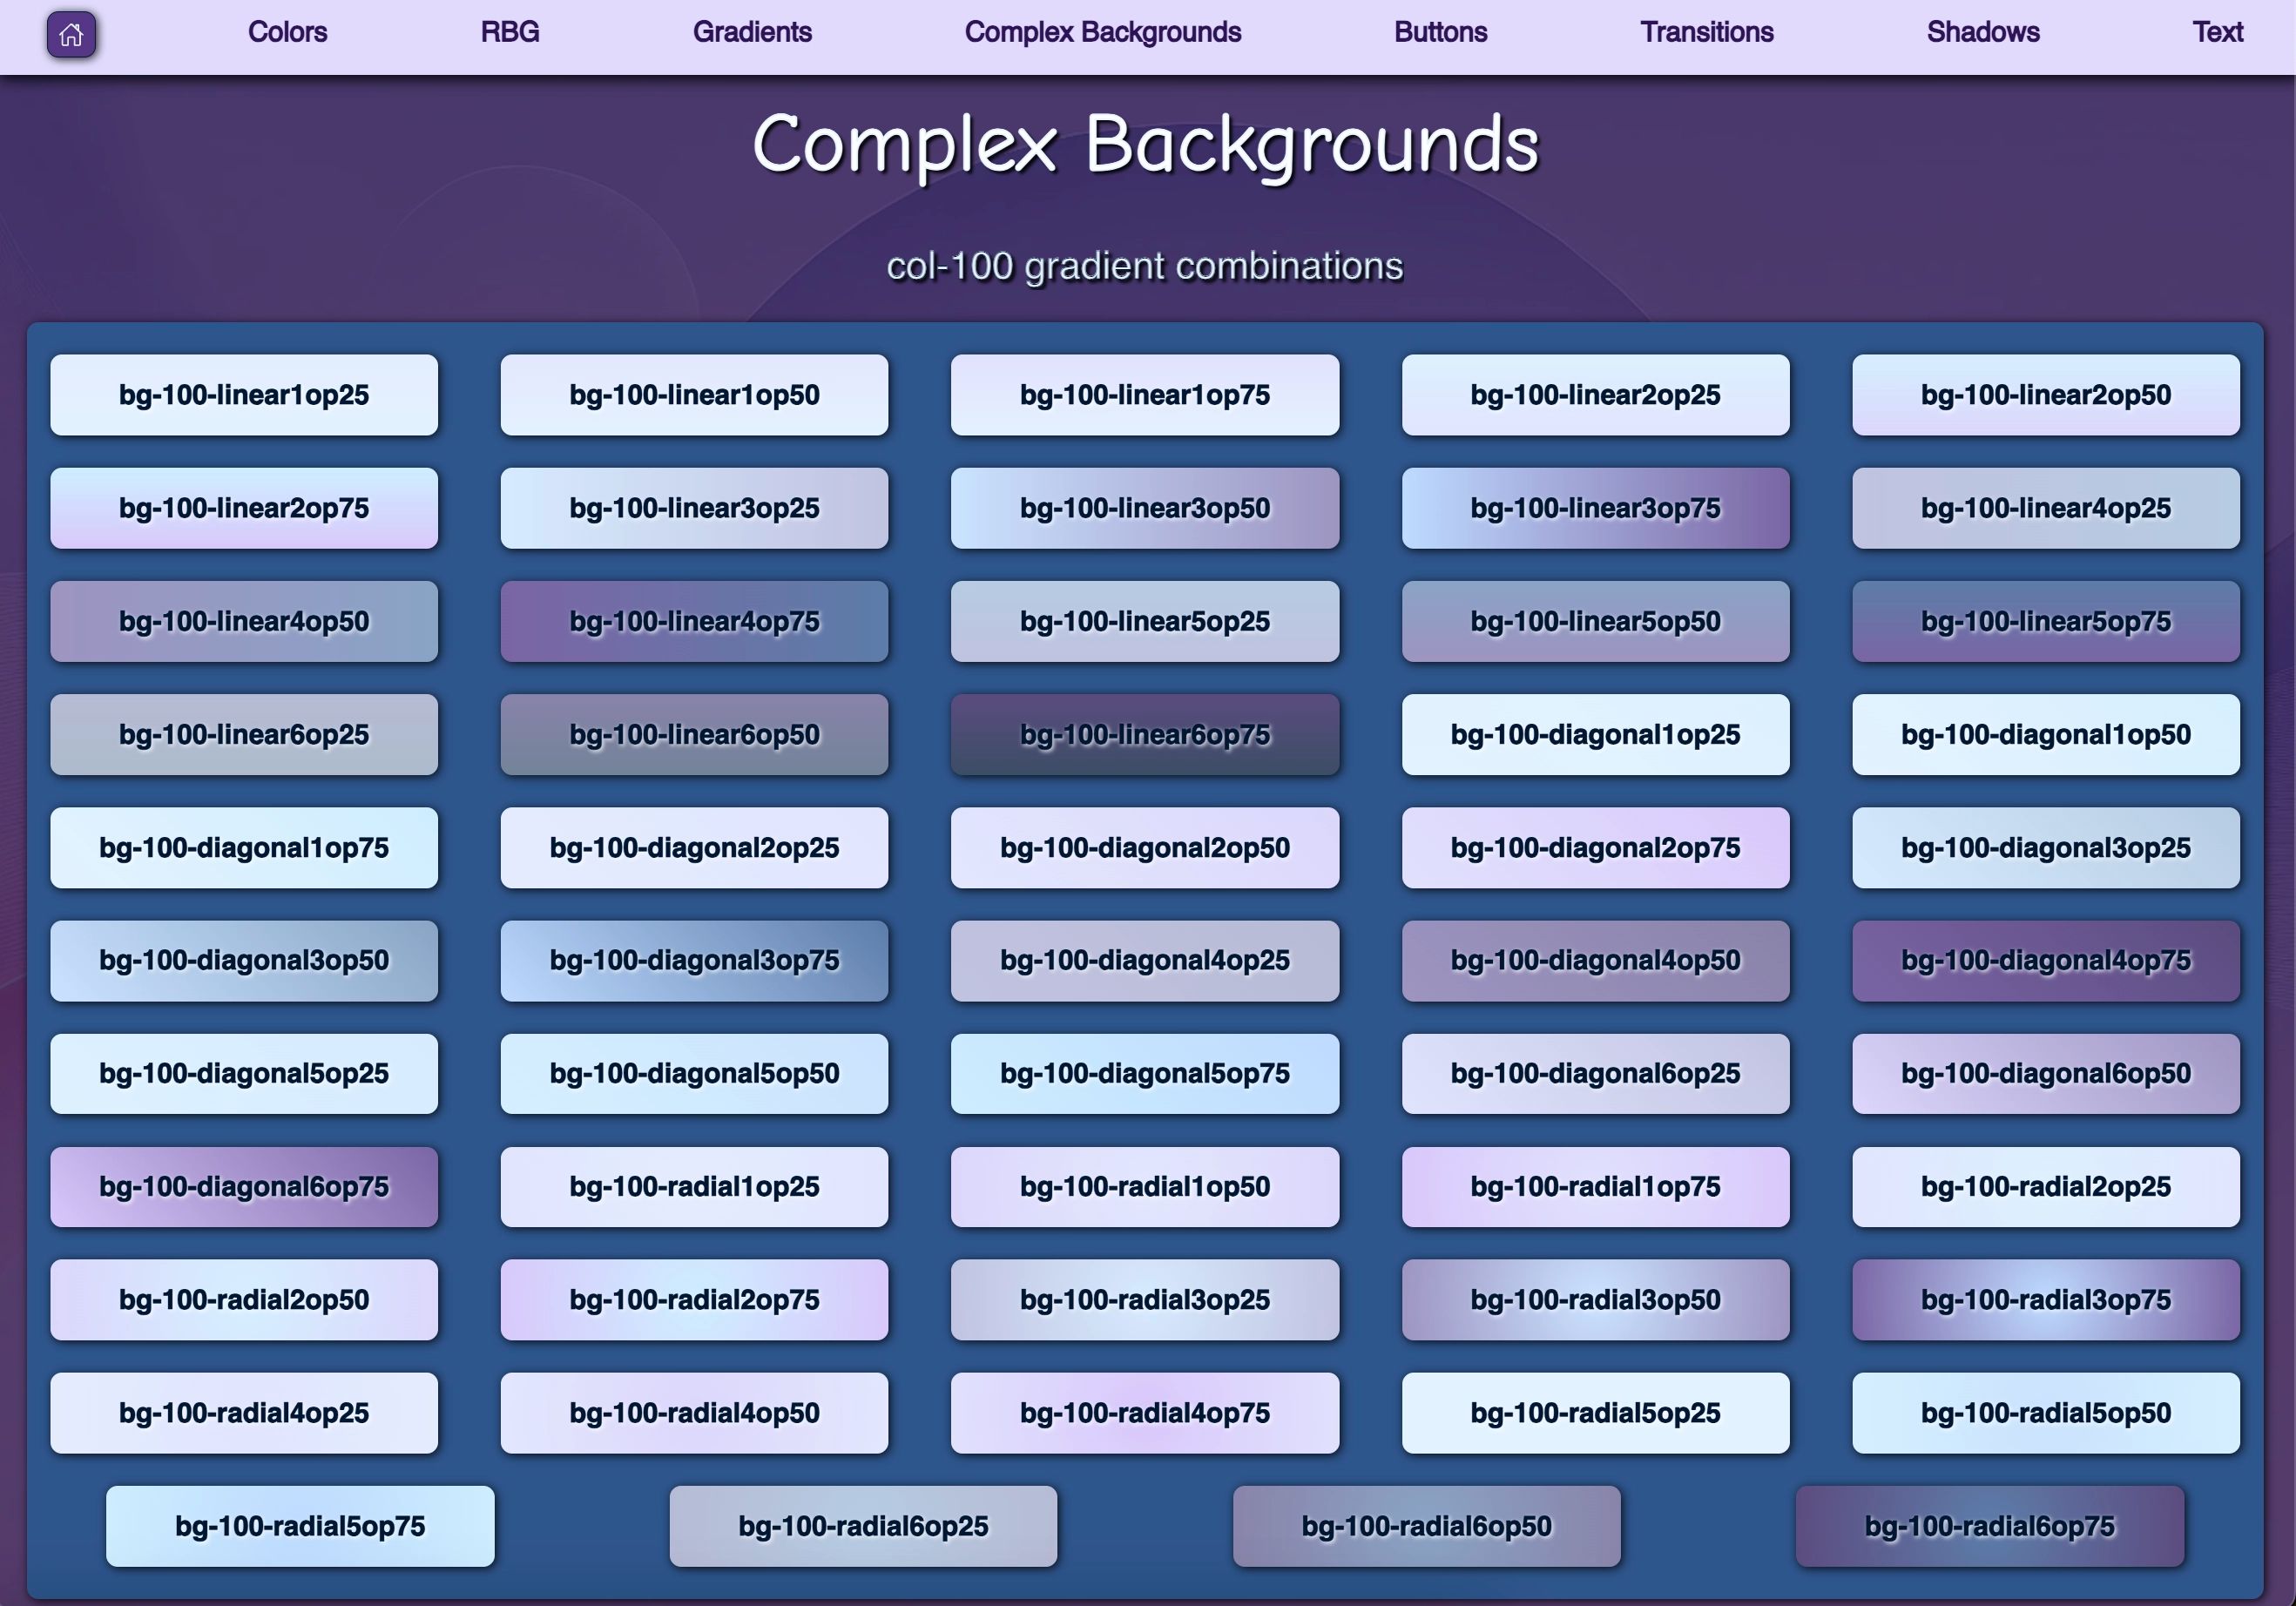Go to the Transitions section
The image size is (2296, 1606).
[1705, 32]
